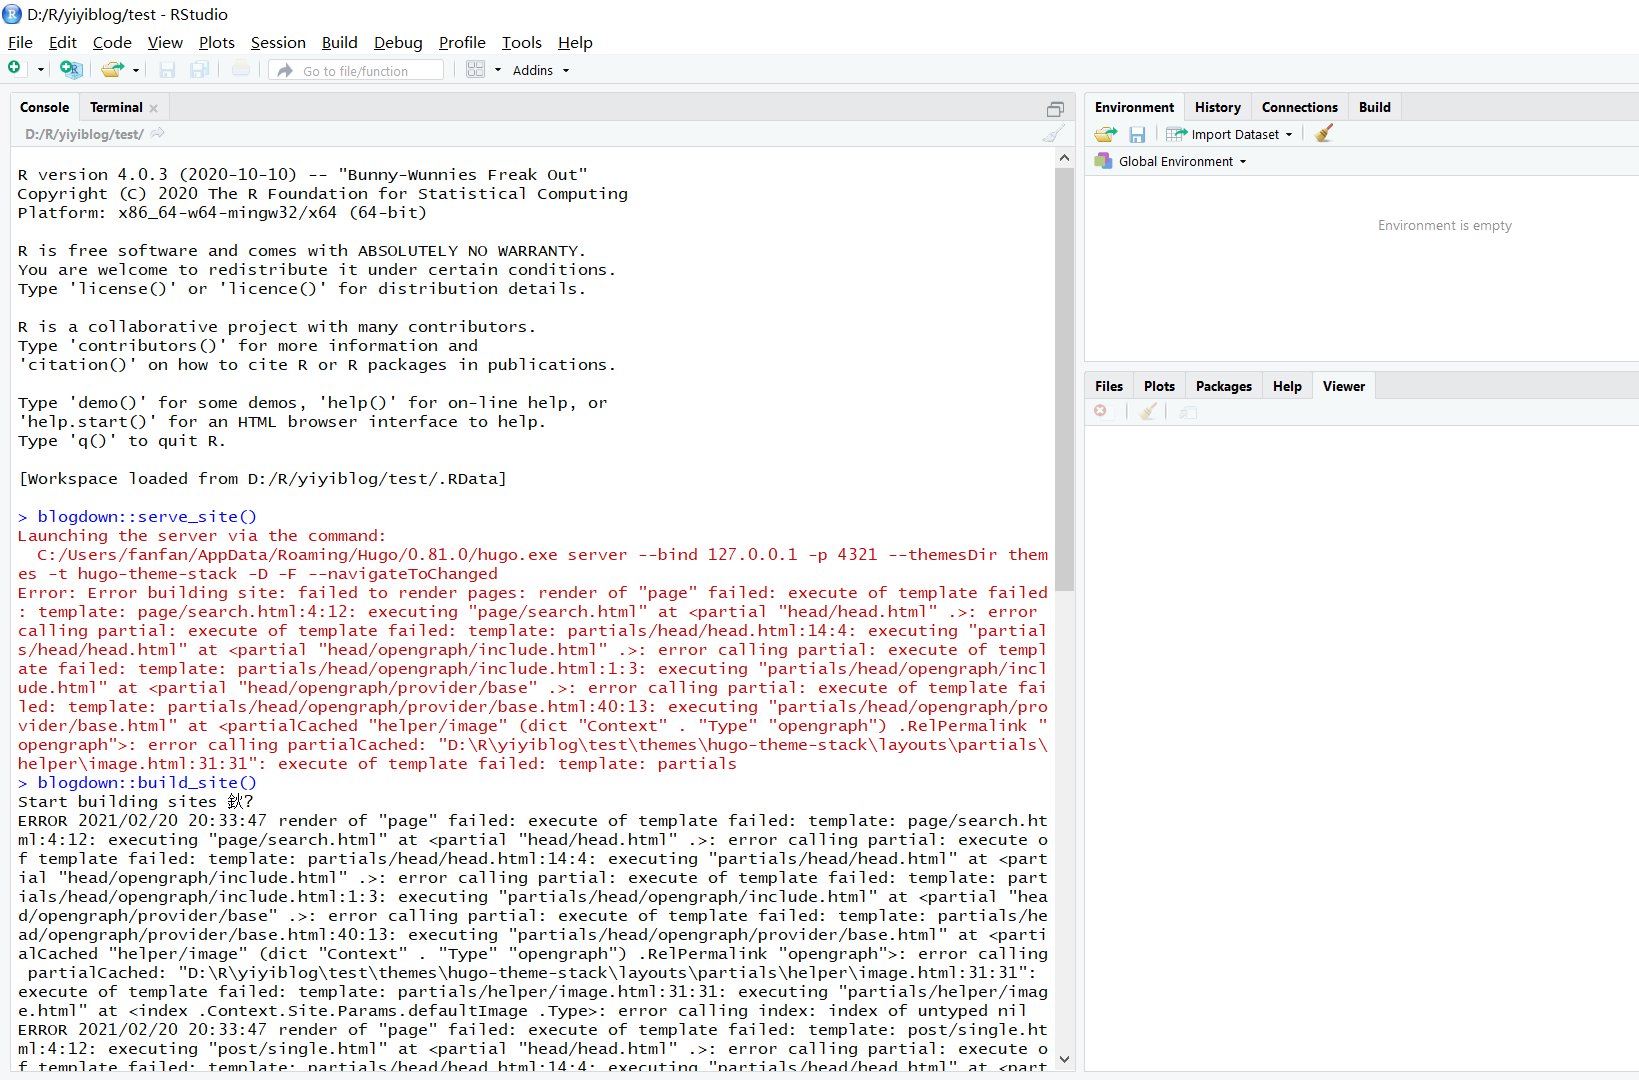Click the Print document icon
The height and width of the screenshot is (1080, 1639).
coord(241,69)
